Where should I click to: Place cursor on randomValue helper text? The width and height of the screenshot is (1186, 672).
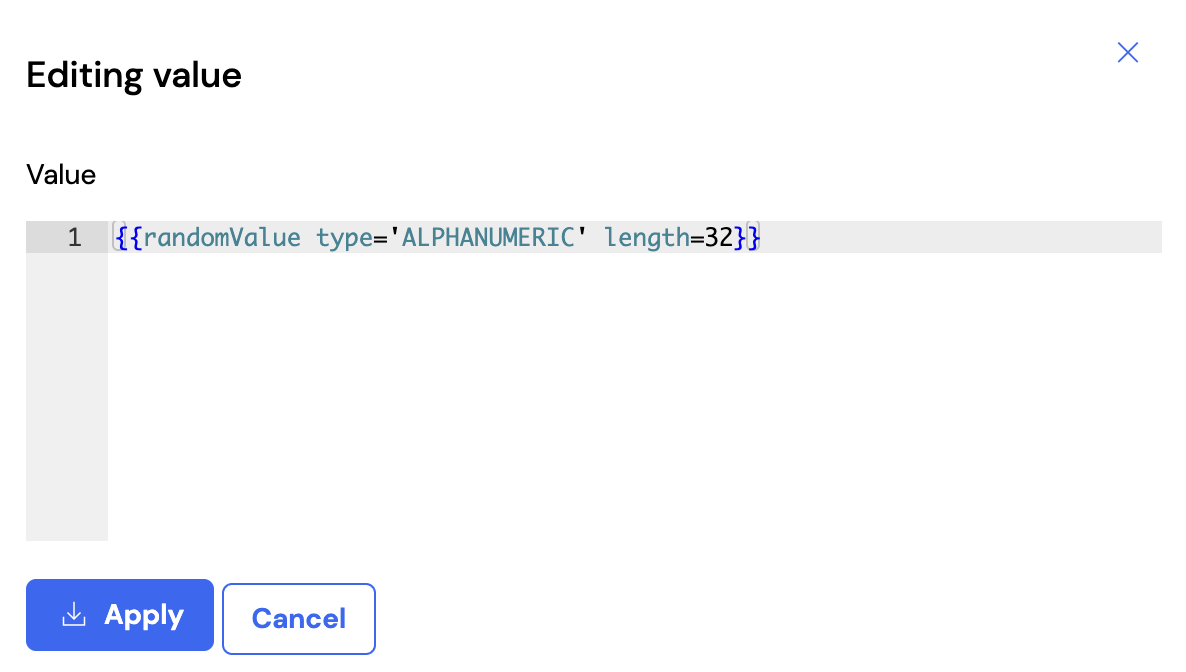(222, 238)
